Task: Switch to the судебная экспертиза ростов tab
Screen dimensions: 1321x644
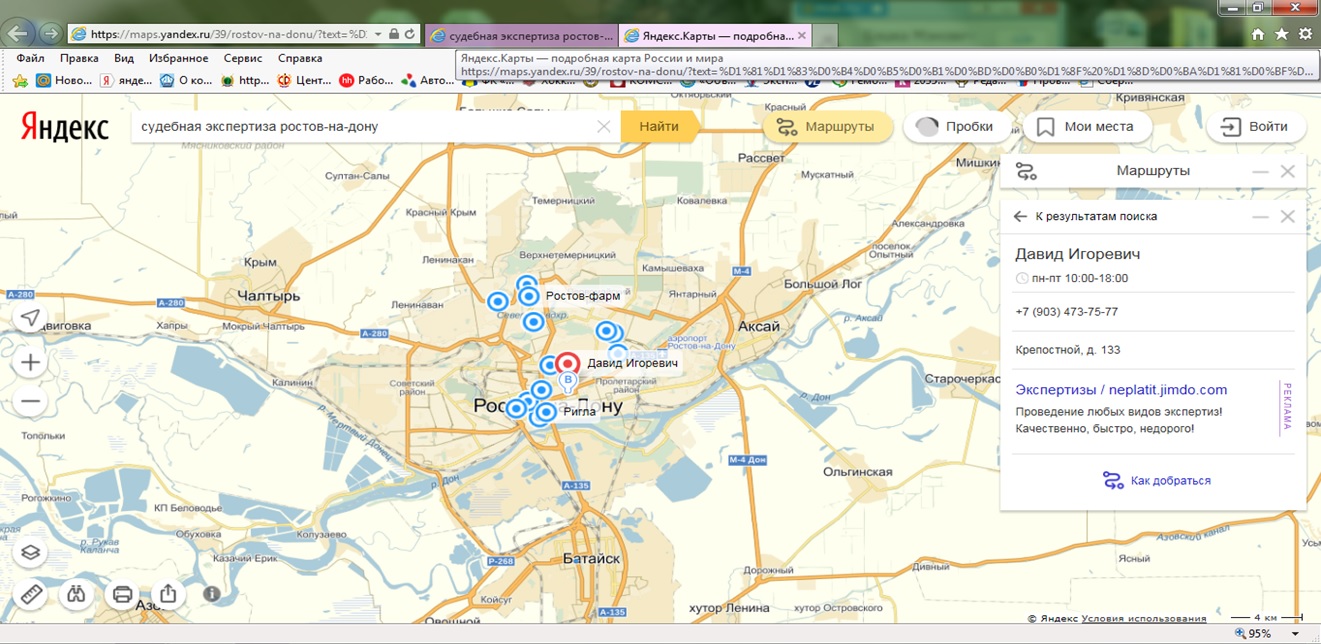Action: click(520, 35)
